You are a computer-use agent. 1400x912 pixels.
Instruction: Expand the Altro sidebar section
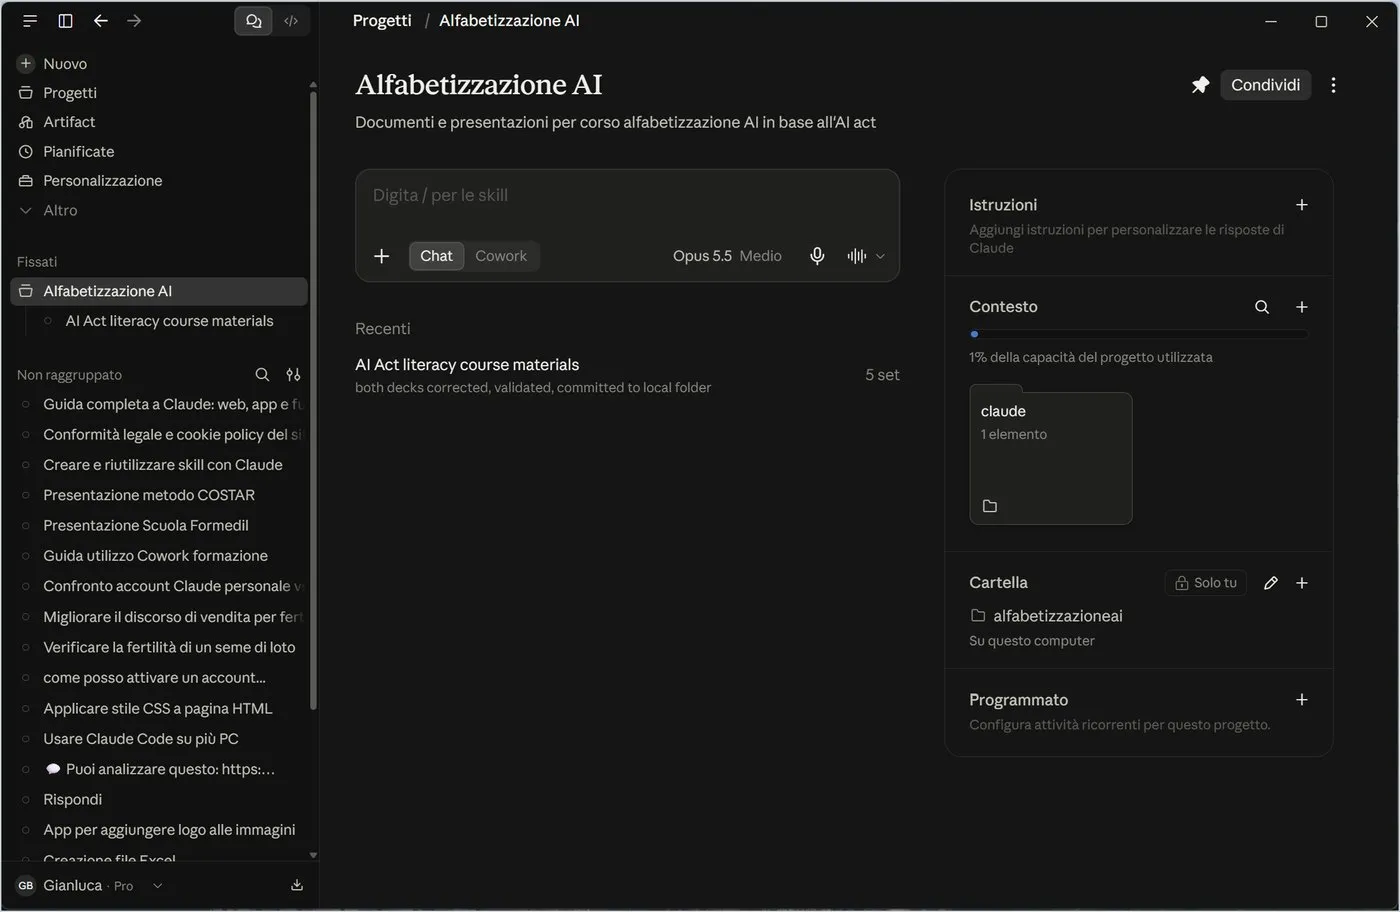[x=60, y=210]
